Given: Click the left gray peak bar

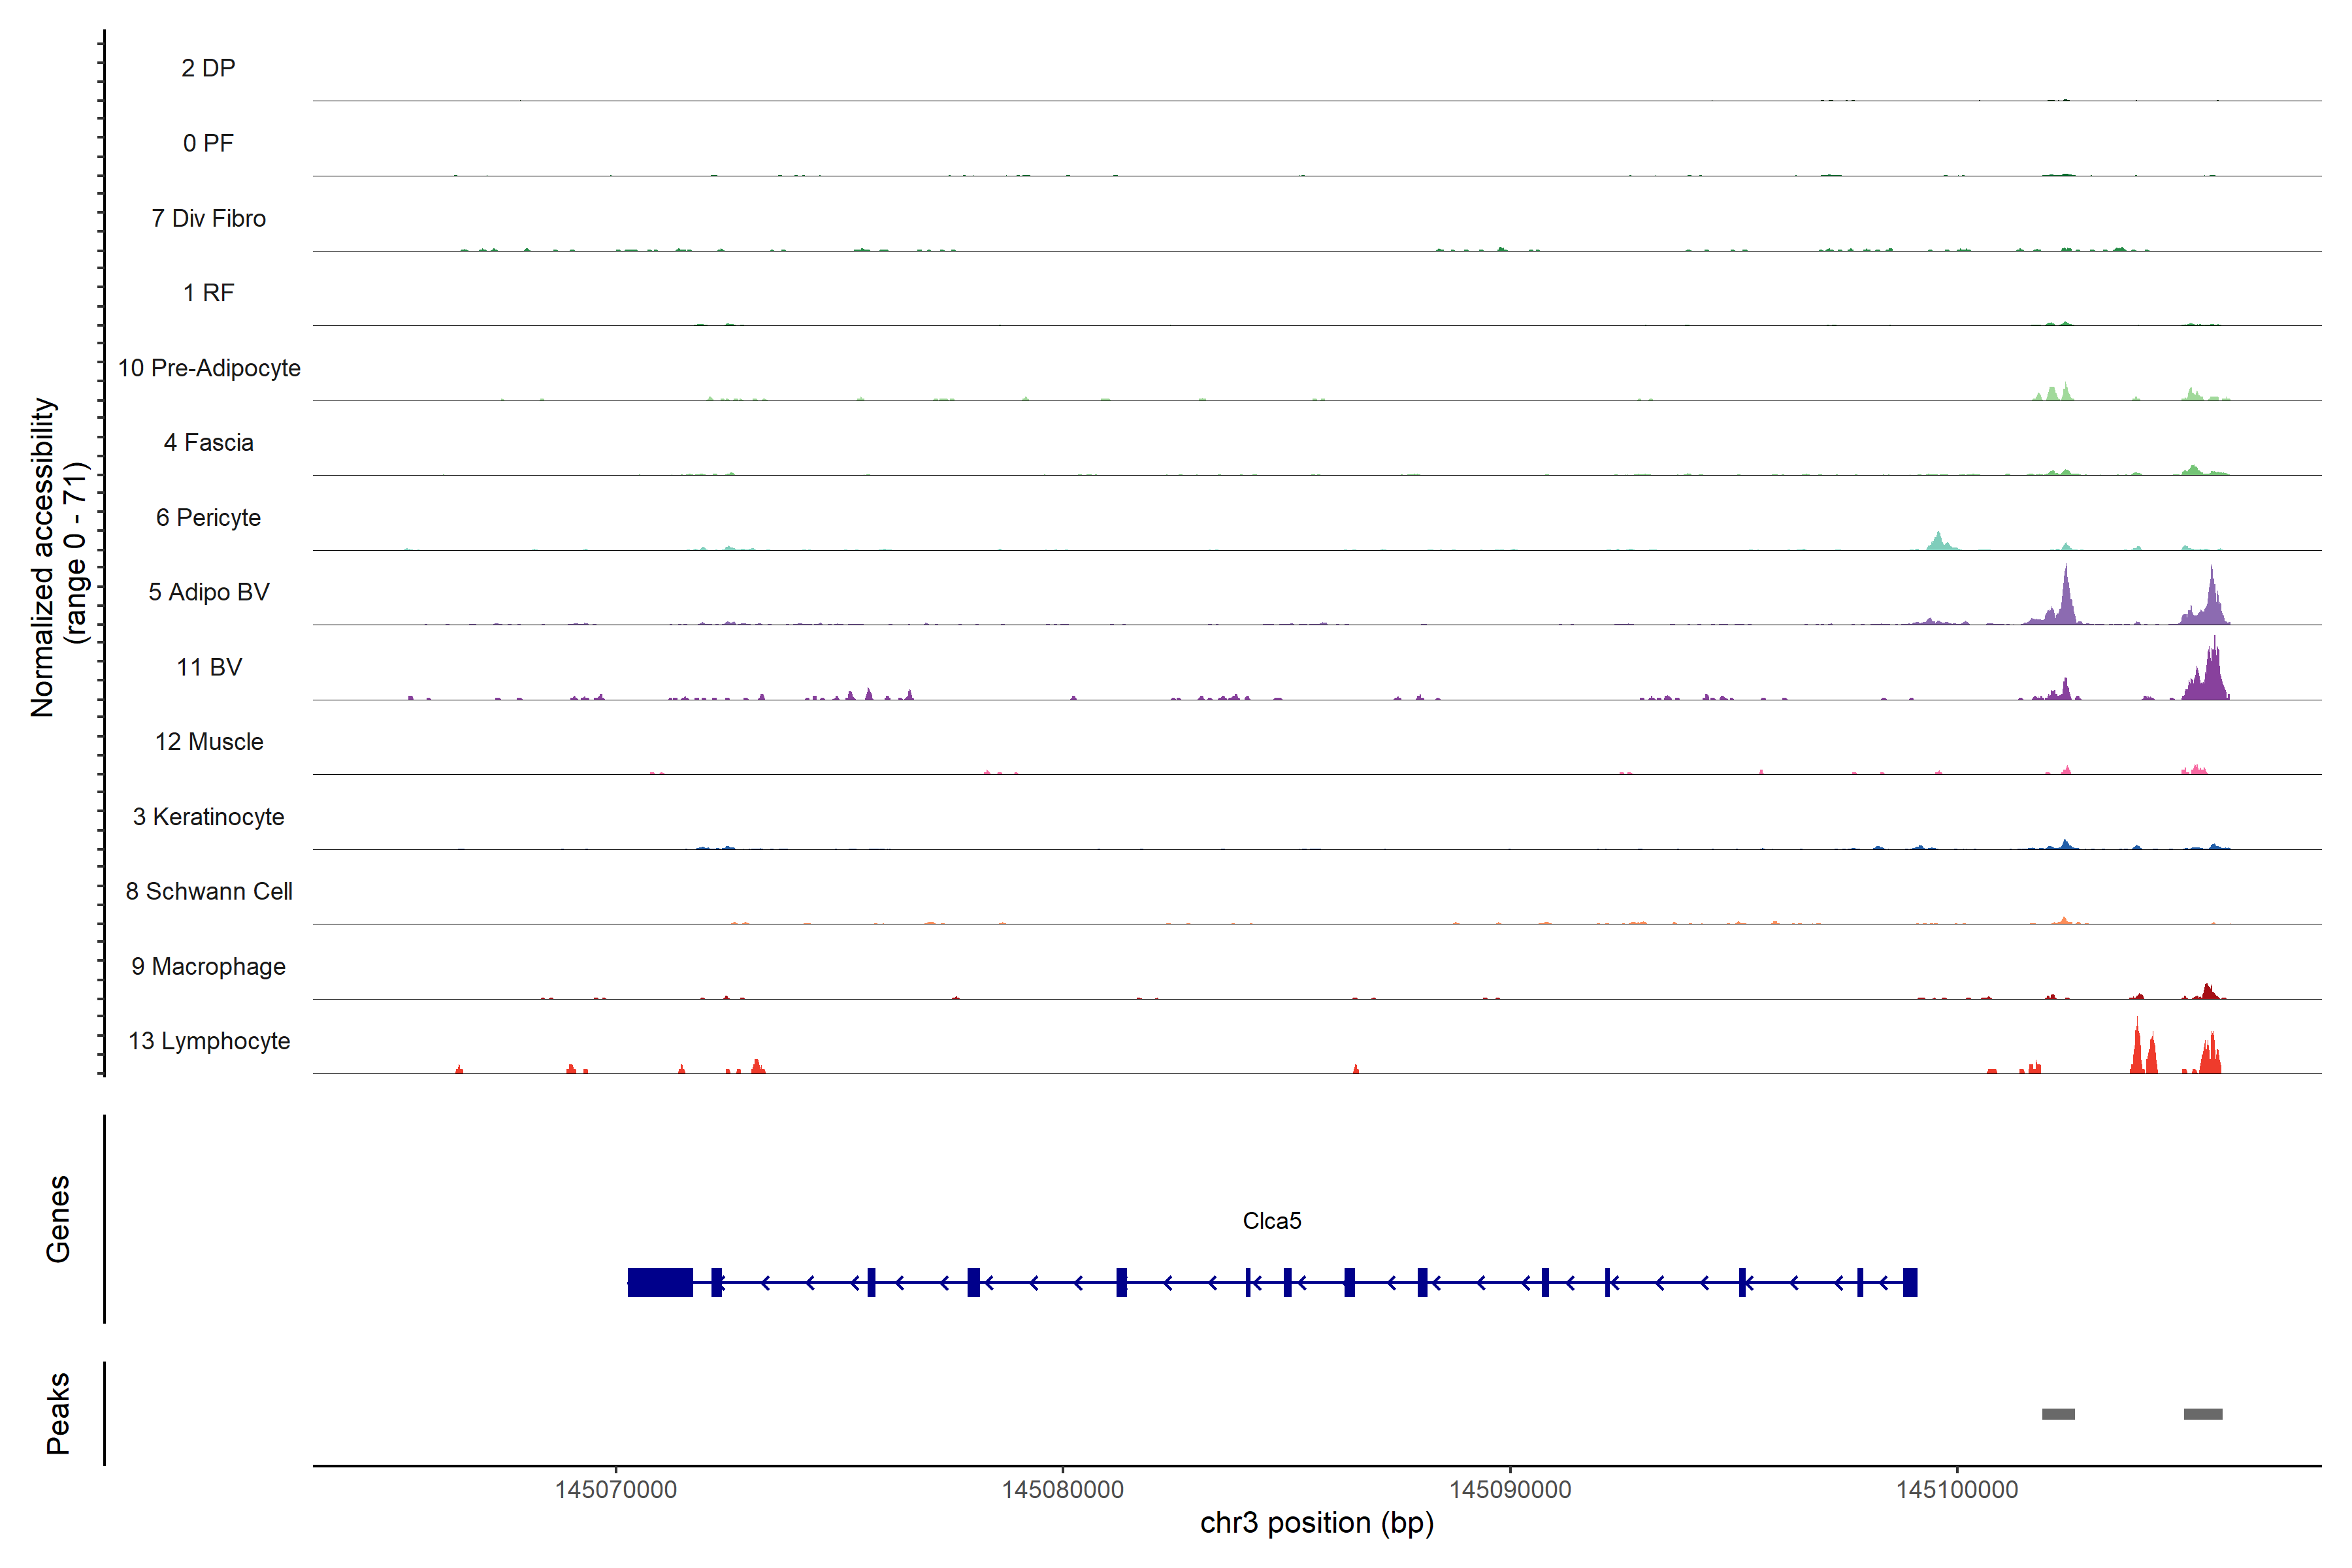Looking at the screenshot, I should (2058, 1414).
